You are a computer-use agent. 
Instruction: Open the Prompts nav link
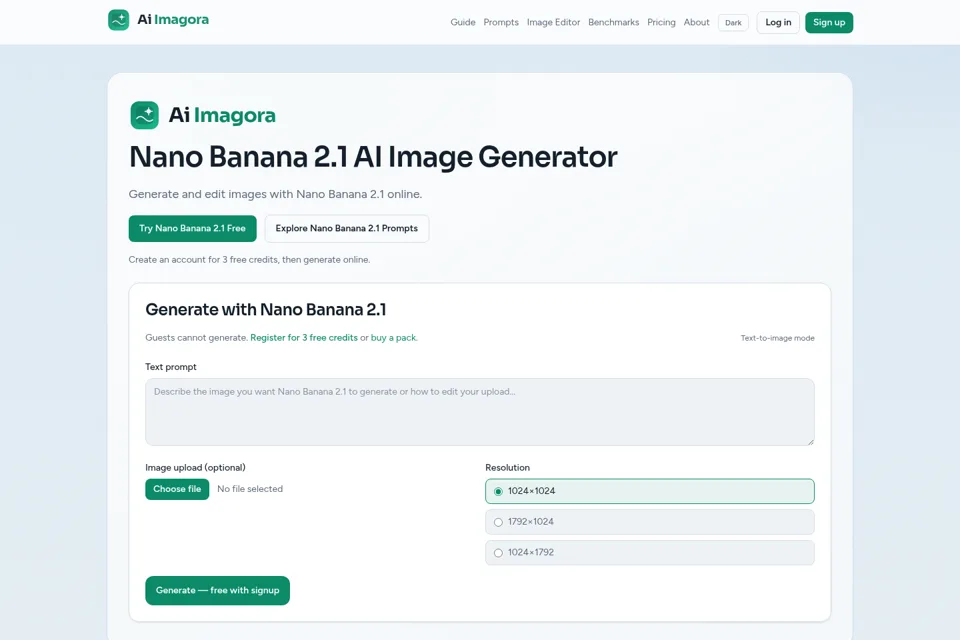tap(501, 22)
